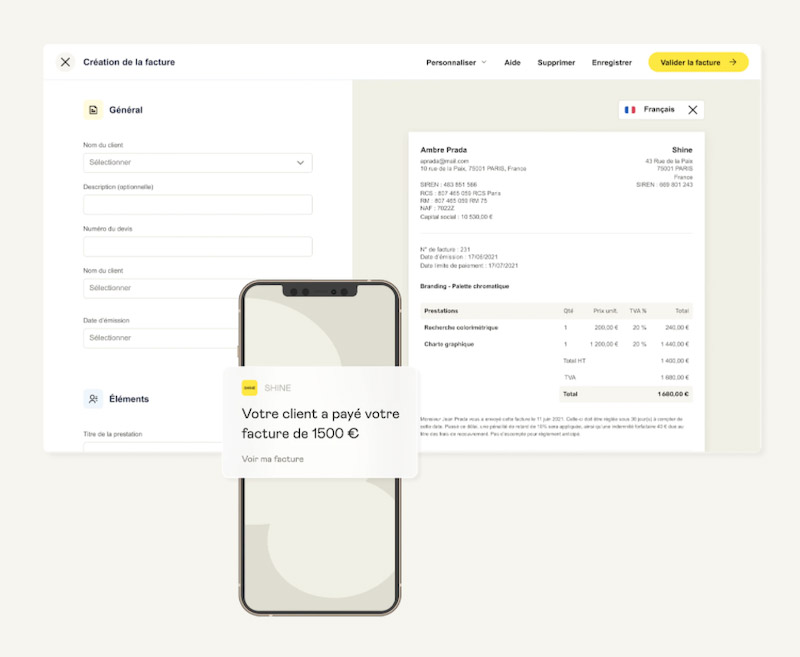
Task: Click the Total 1 680,00 € row
Action: [x=626, y=394]
